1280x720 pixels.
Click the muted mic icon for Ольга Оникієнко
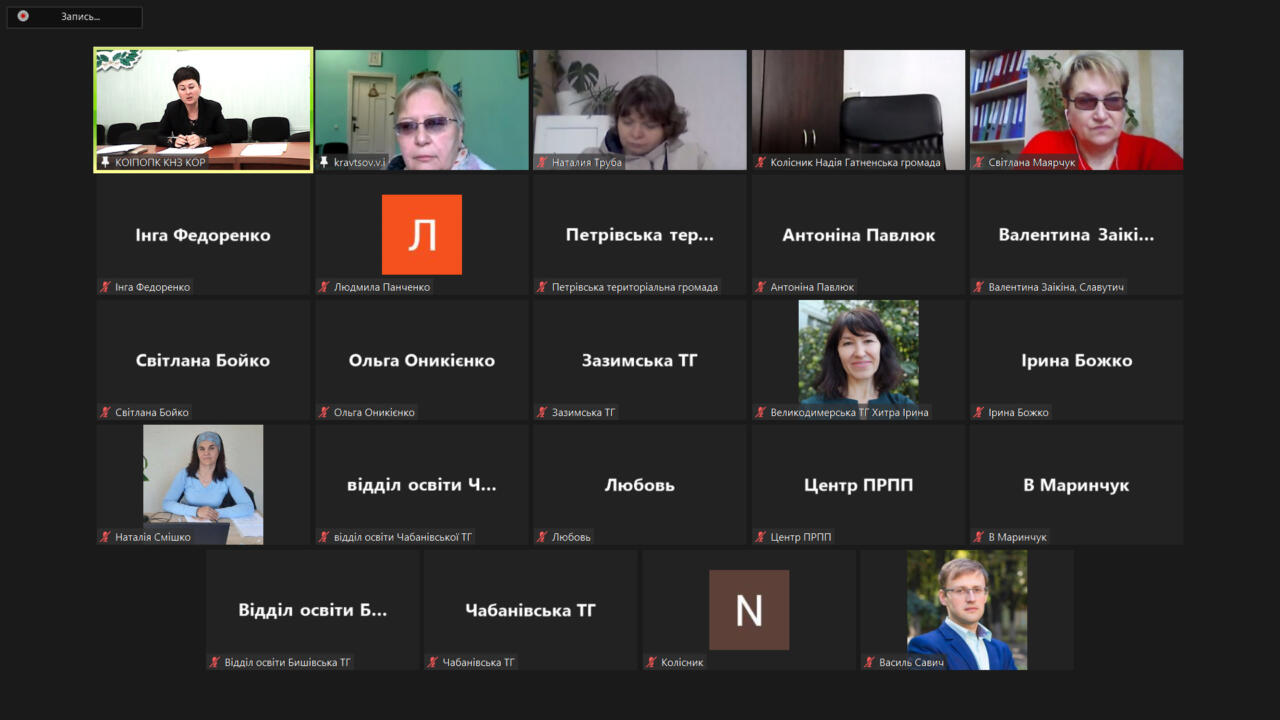324,412
